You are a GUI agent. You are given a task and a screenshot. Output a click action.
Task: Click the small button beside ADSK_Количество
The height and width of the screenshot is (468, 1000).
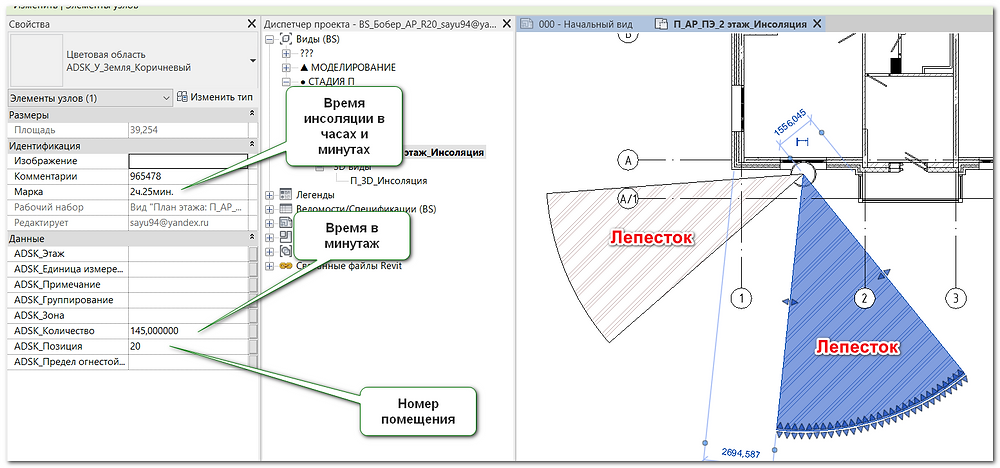tap(253, 331)
